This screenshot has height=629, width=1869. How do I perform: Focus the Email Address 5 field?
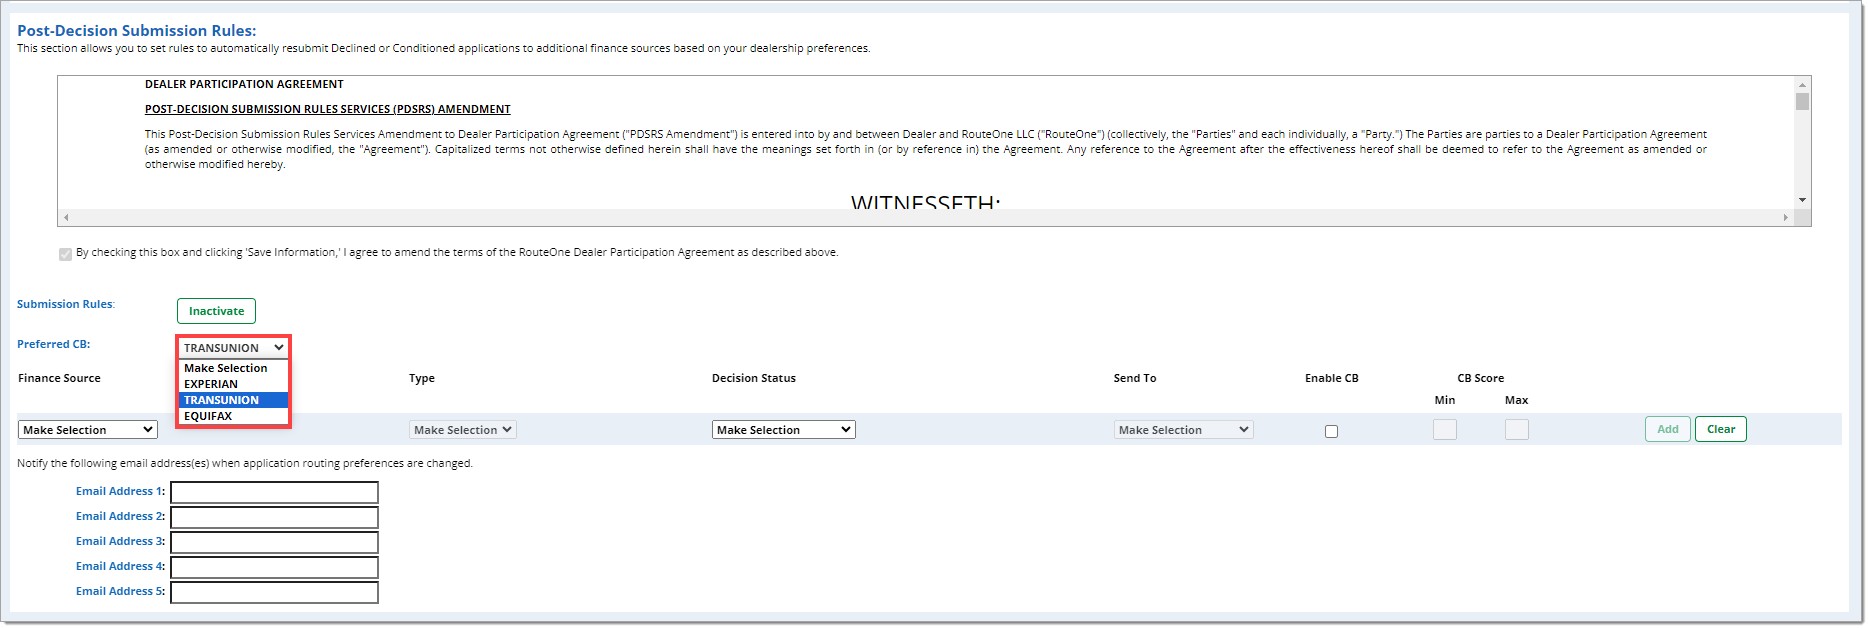pos(274,592)
